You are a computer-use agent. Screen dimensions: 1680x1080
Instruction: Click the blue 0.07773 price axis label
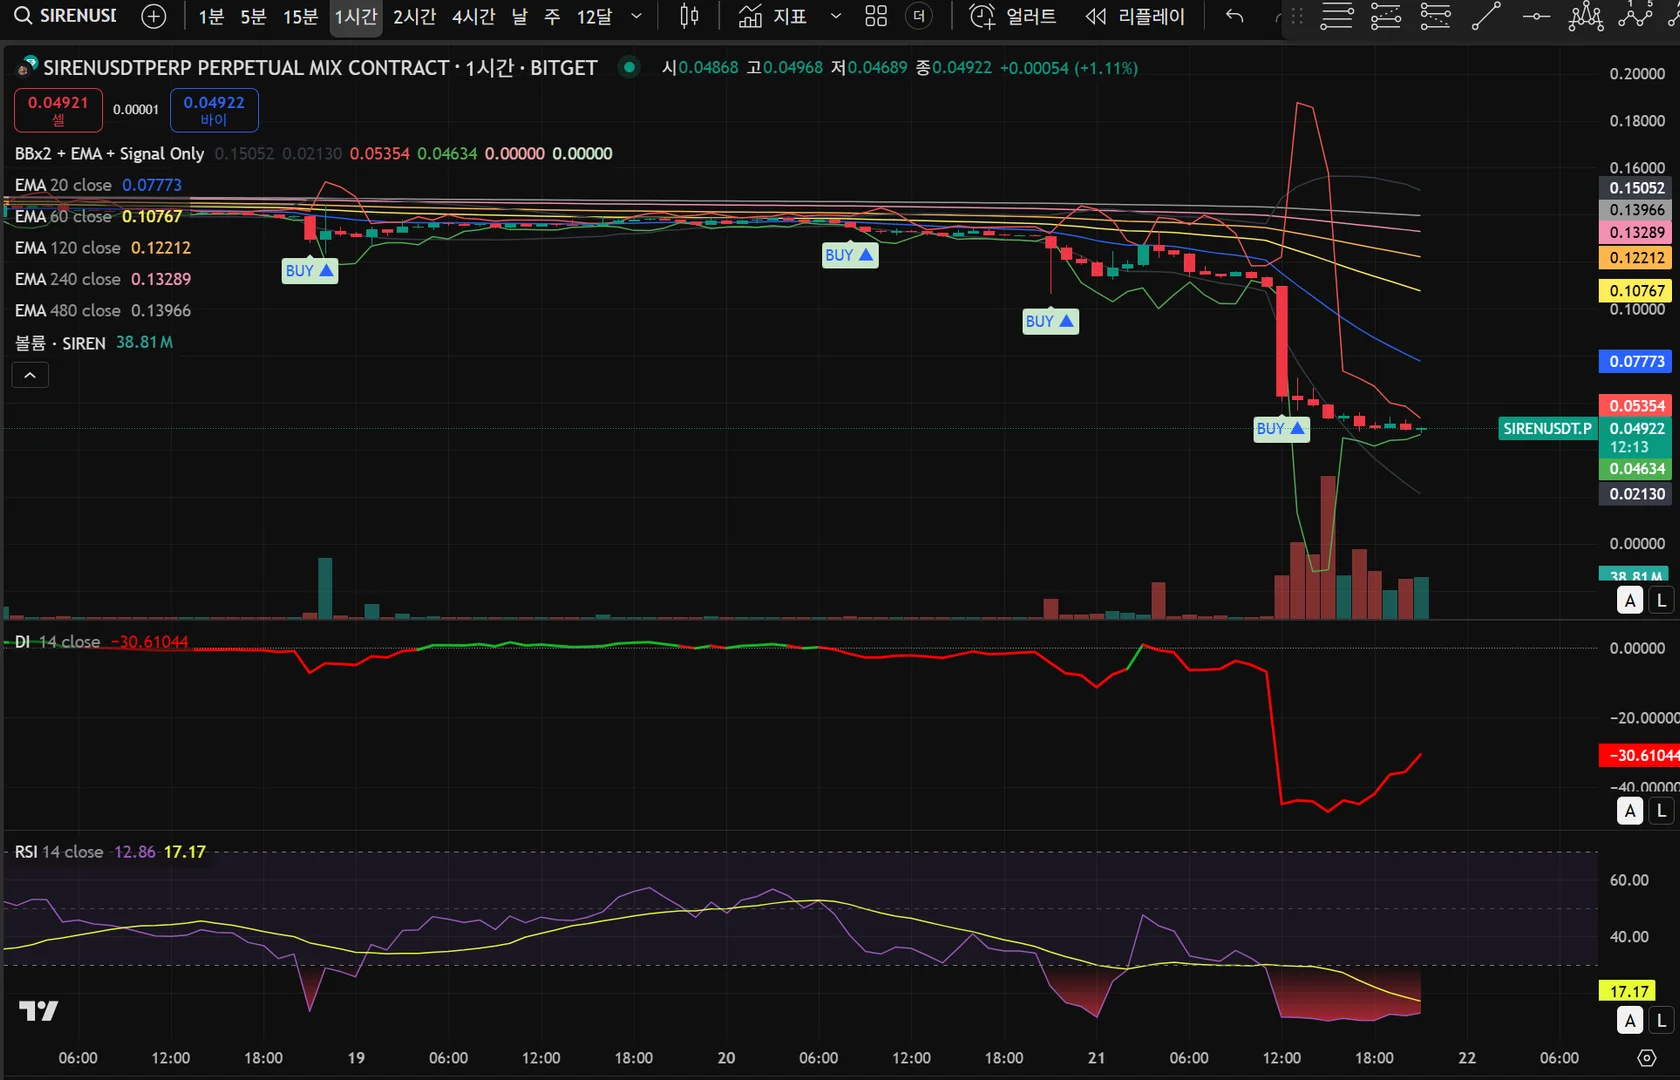point(1637,361)
